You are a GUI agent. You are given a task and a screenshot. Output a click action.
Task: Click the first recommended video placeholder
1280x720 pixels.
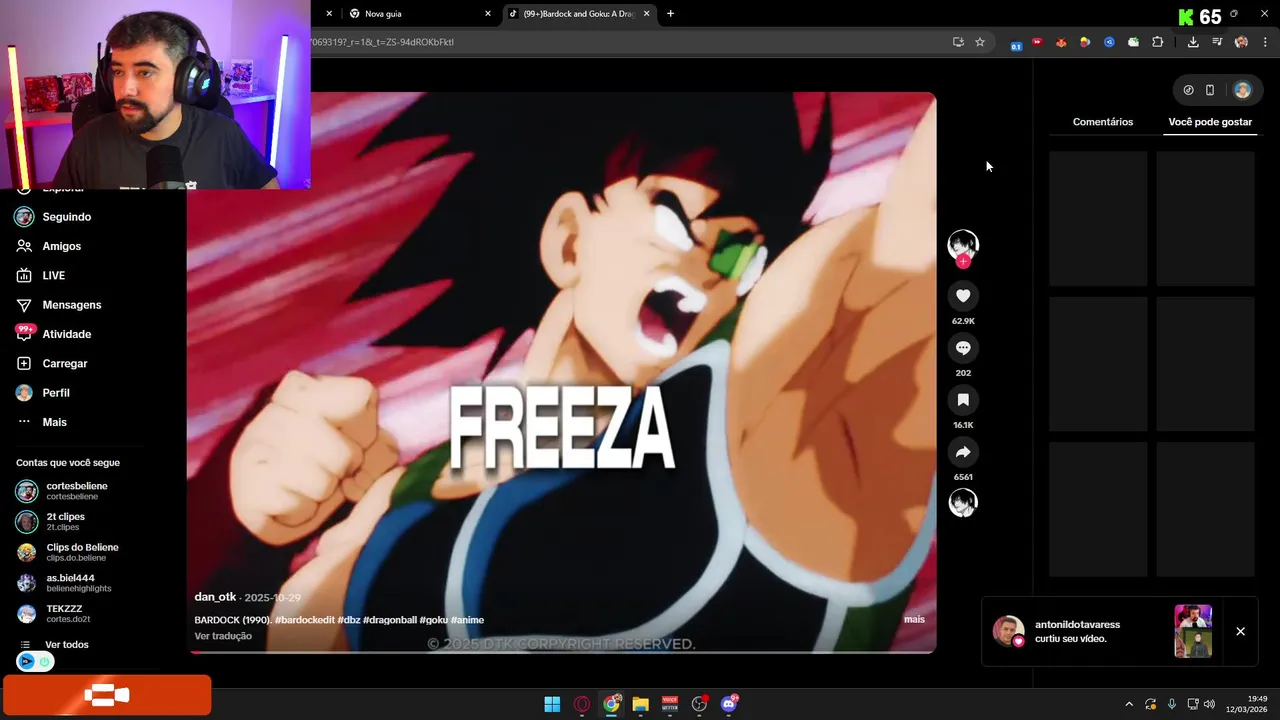point(1098,219)
